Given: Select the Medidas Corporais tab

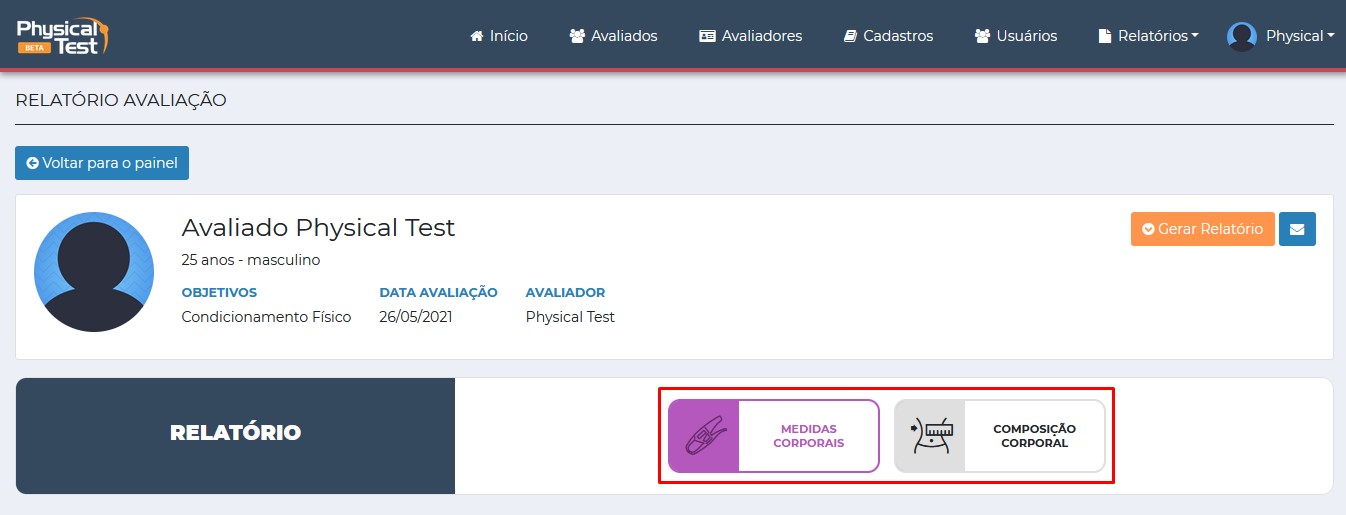Looking at the screenshot, I should tap(808, 436).
